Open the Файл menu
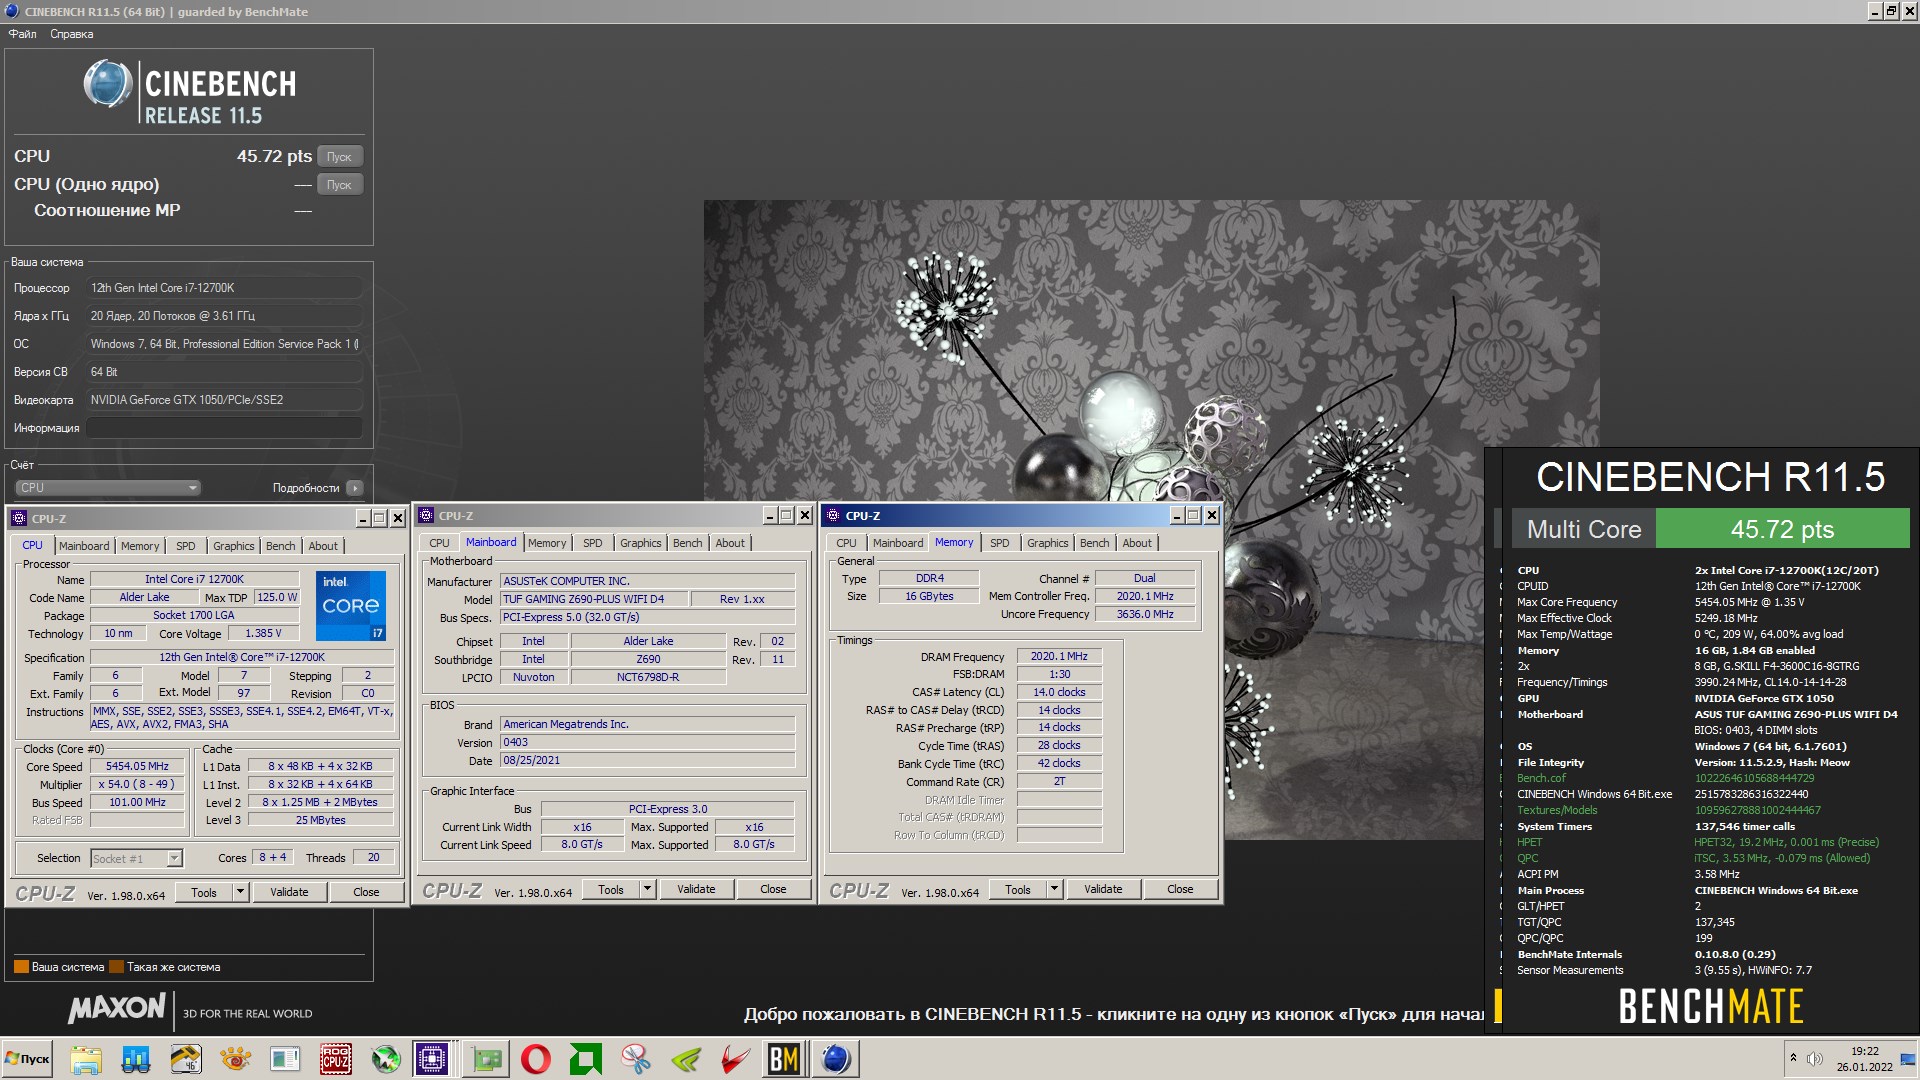This screenshot has height=1080, width=1920. coord(22,34)
